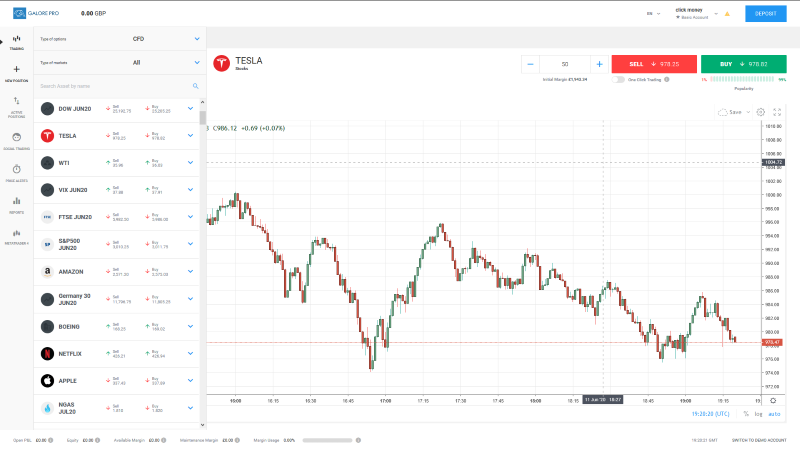
Task: Click the trade amount field showing 50
Action: point(565,64)
